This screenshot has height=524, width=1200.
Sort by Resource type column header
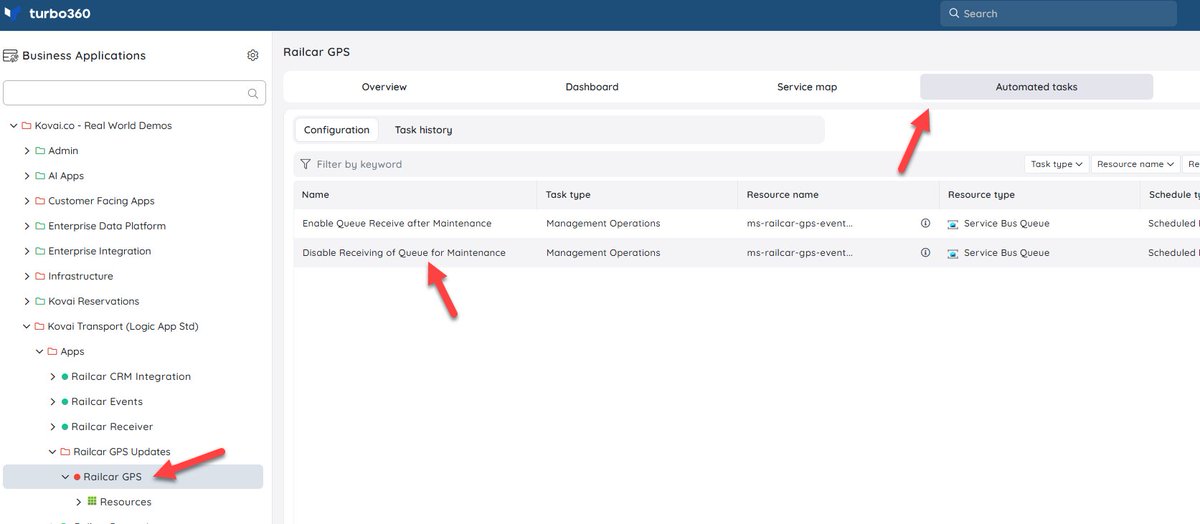pos(981,195)
